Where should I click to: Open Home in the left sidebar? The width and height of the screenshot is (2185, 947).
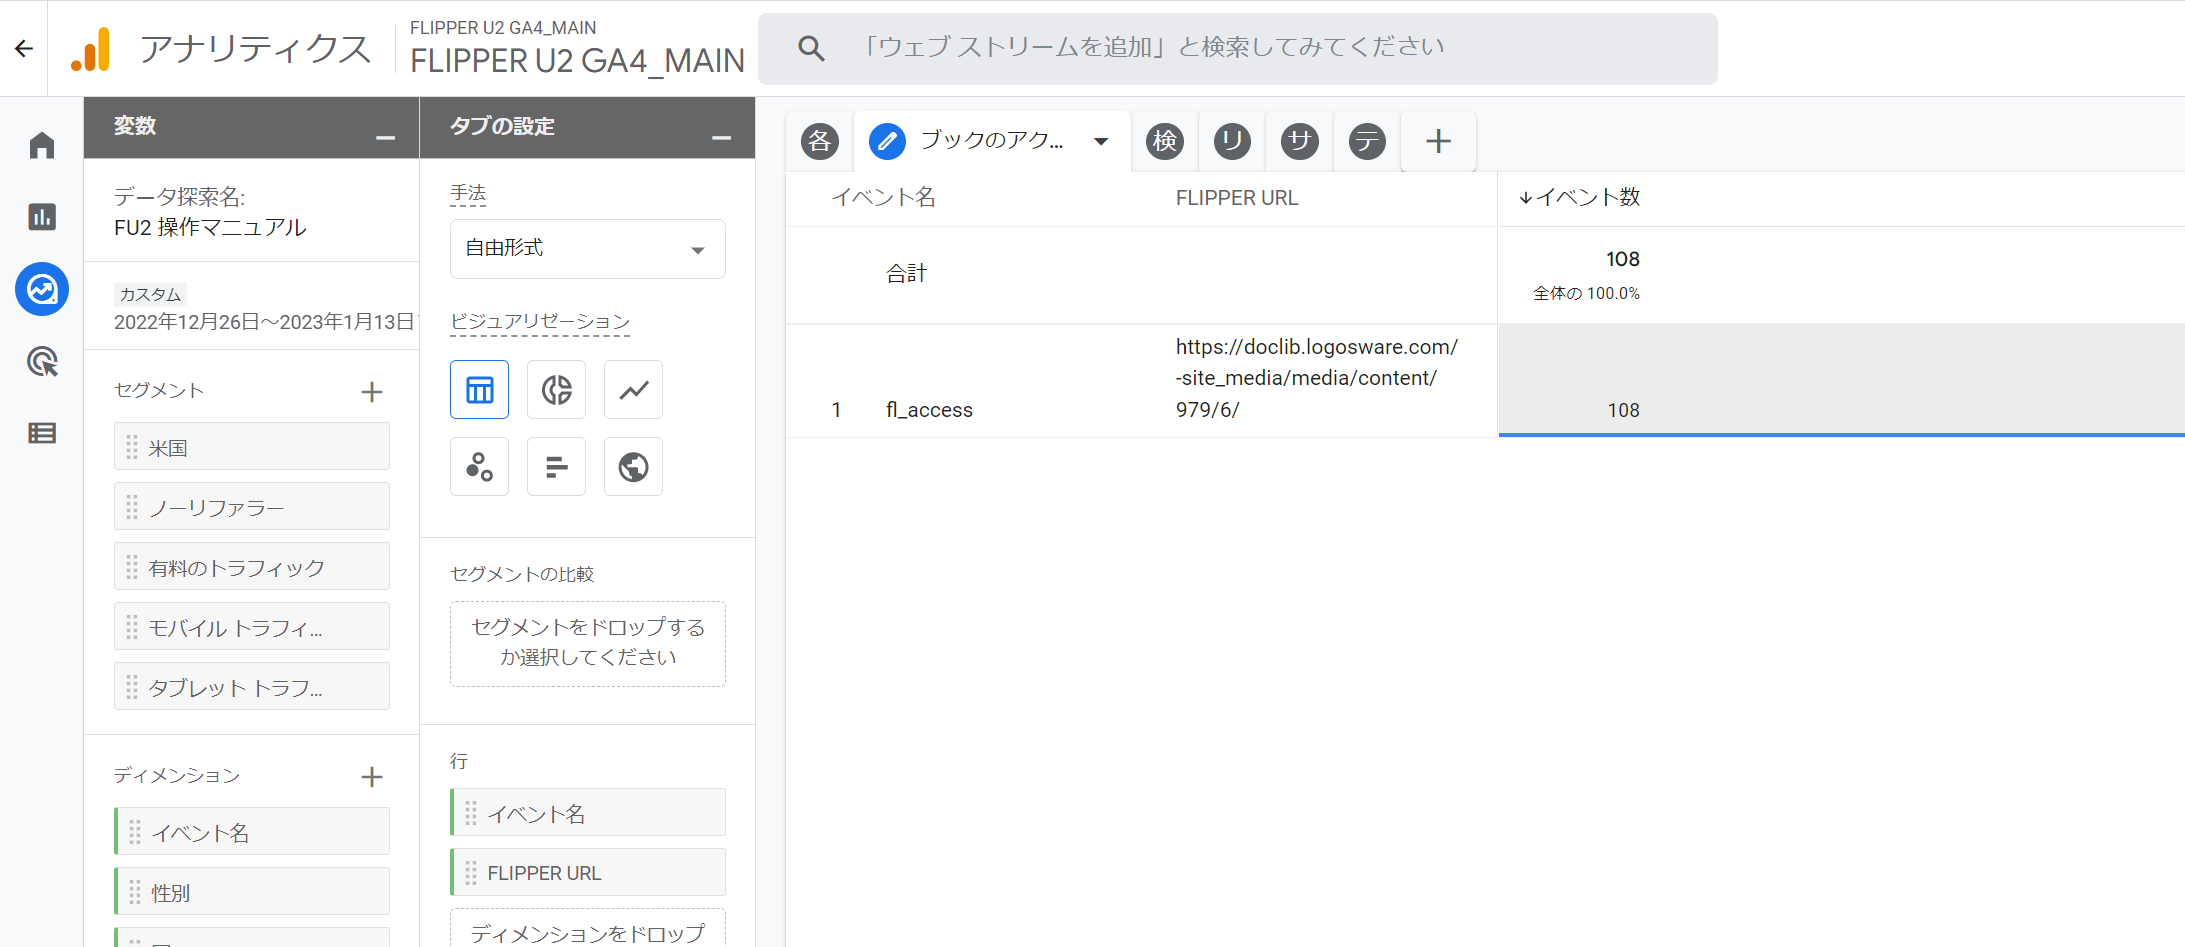(42, 146)
